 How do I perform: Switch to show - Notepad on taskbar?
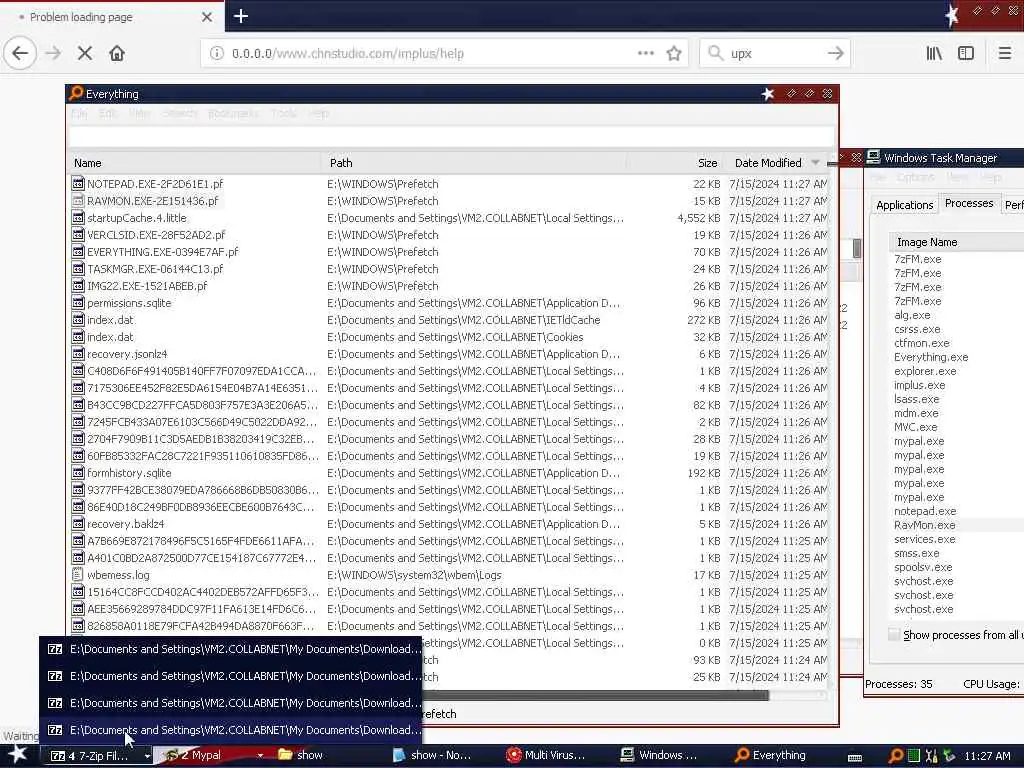tap(432, 755)
